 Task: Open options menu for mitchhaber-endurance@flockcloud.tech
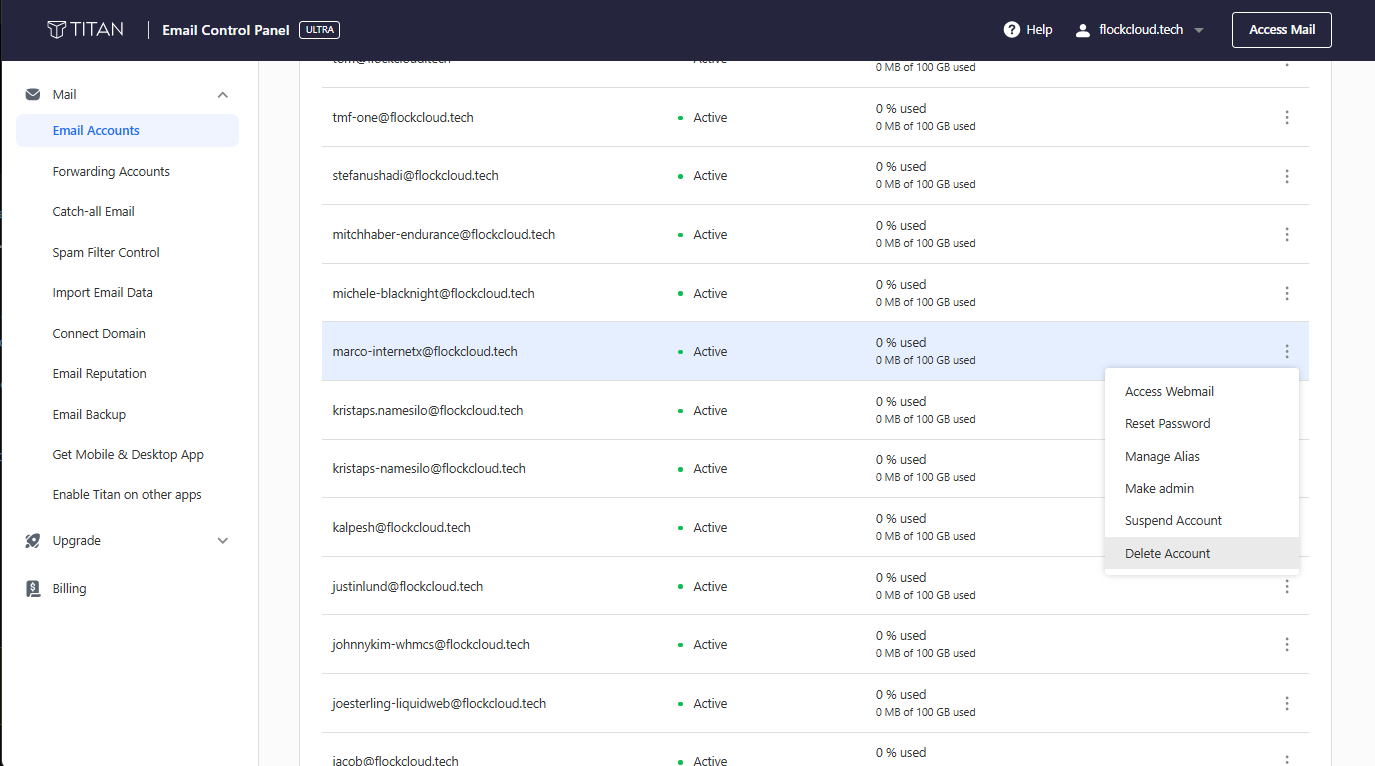click(1287, 234)
